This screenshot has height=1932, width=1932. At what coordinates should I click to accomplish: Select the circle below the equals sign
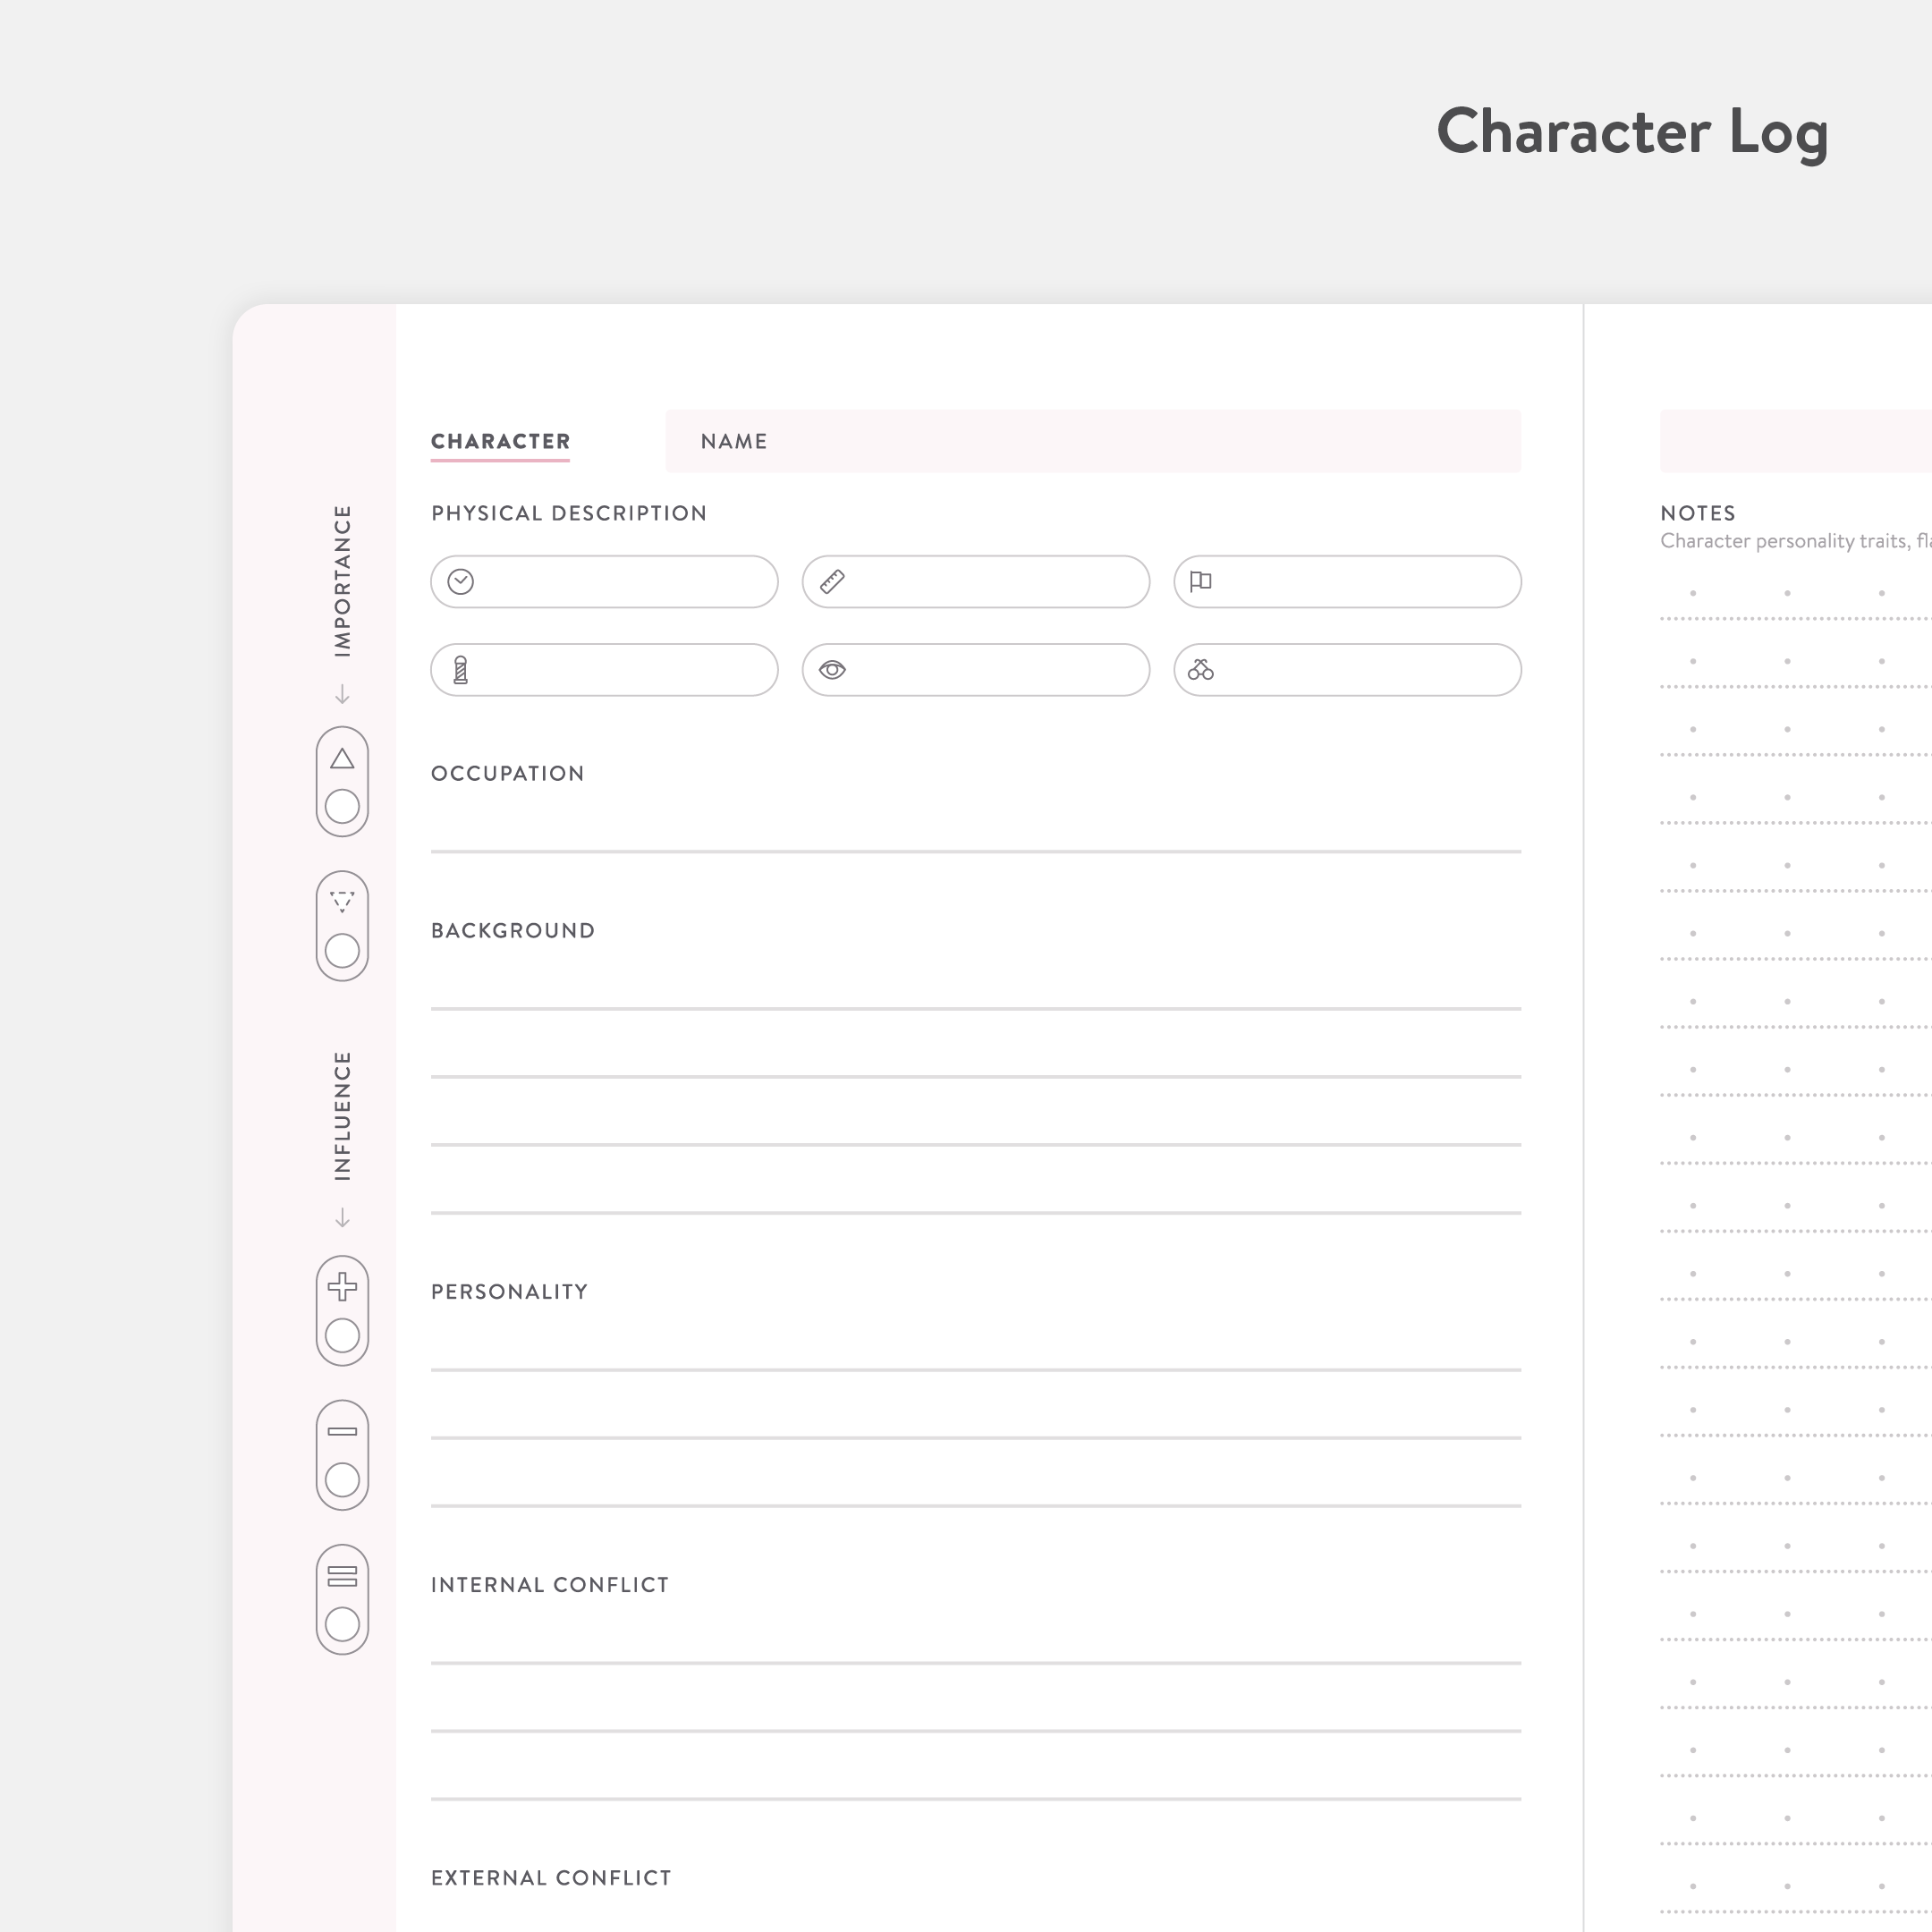point(342,1624)
